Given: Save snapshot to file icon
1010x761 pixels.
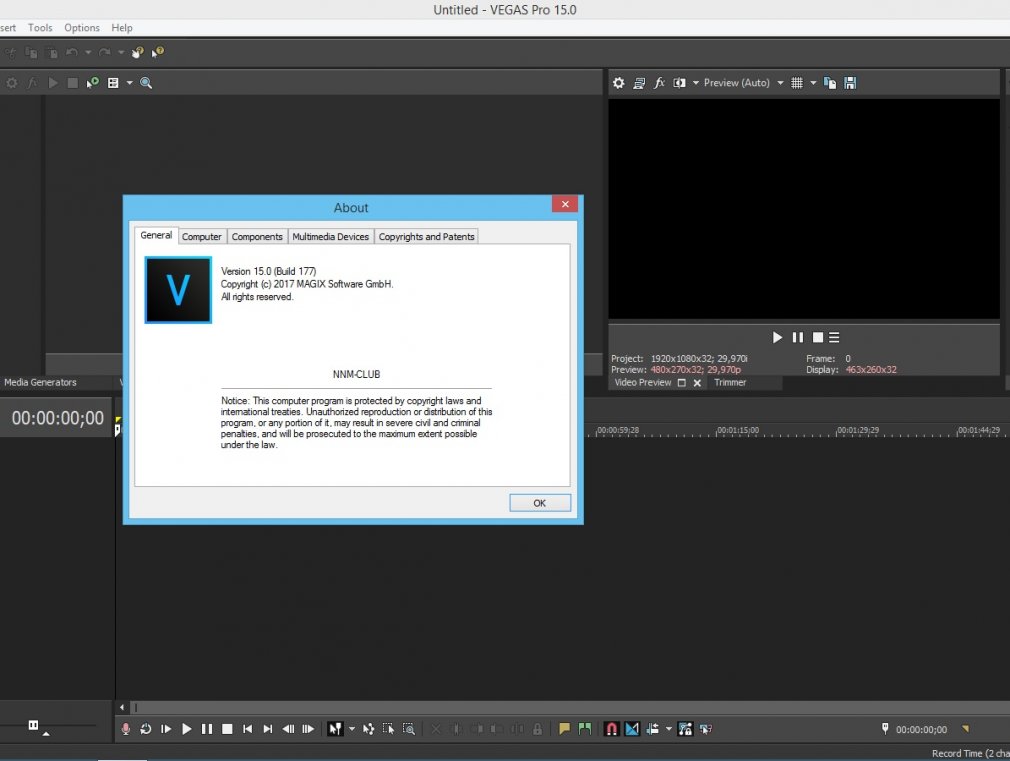Looking at the screenshot, I should [850, 82].
